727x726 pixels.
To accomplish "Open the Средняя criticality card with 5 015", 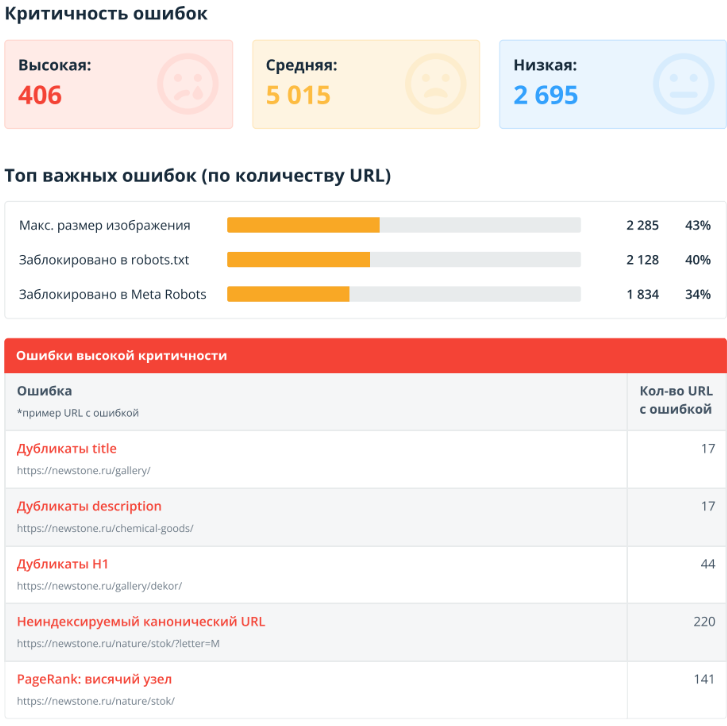I will pos(366,84).
